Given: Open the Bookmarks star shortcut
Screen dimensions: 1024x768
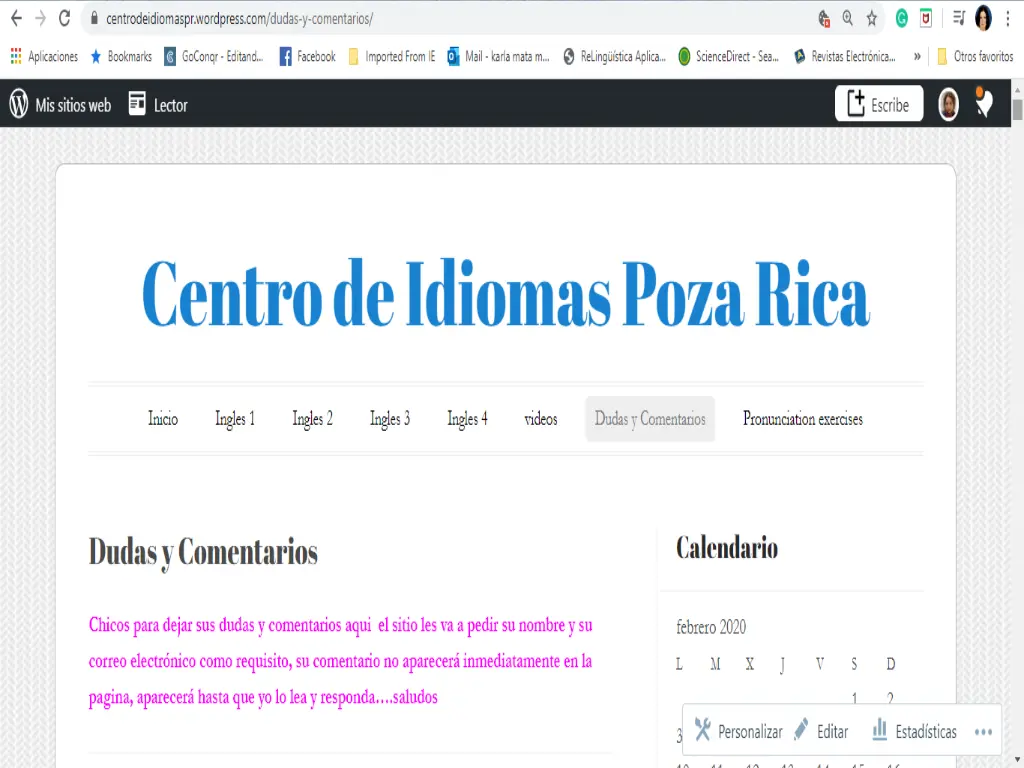Looking at the screenshot, I should pos(121,56).
